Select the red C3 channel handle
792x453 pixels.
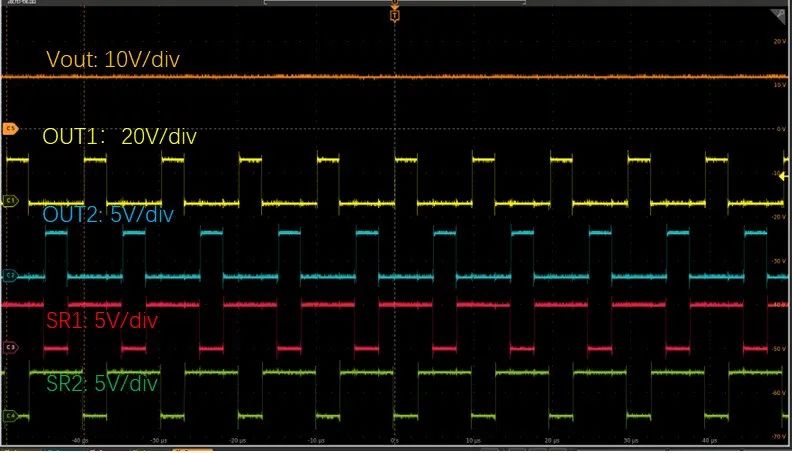pos(11,347)
